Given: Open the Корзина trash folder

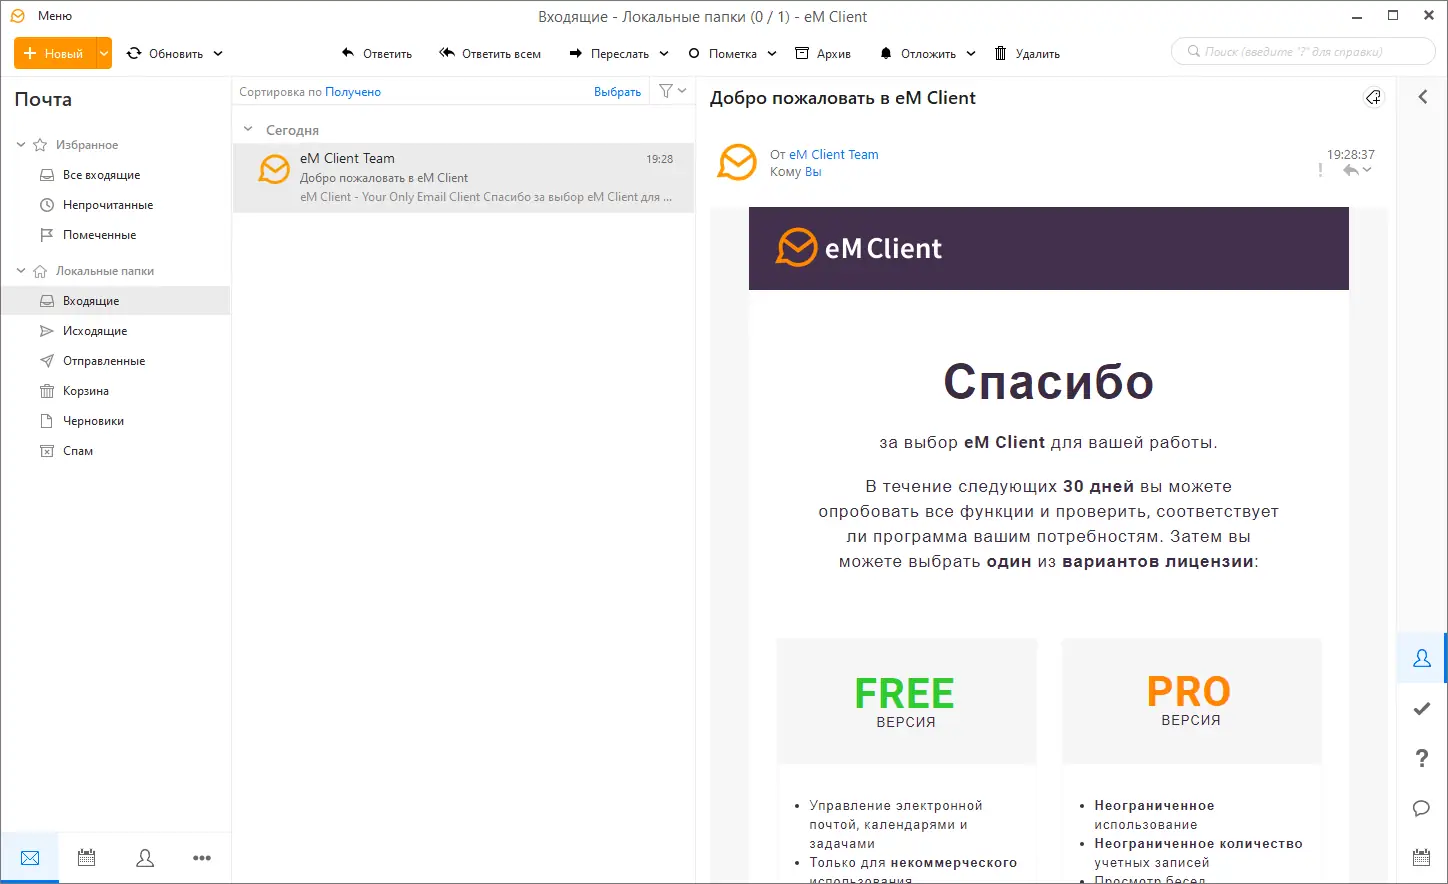Looking at the screenshot, I should click(86, 391).
